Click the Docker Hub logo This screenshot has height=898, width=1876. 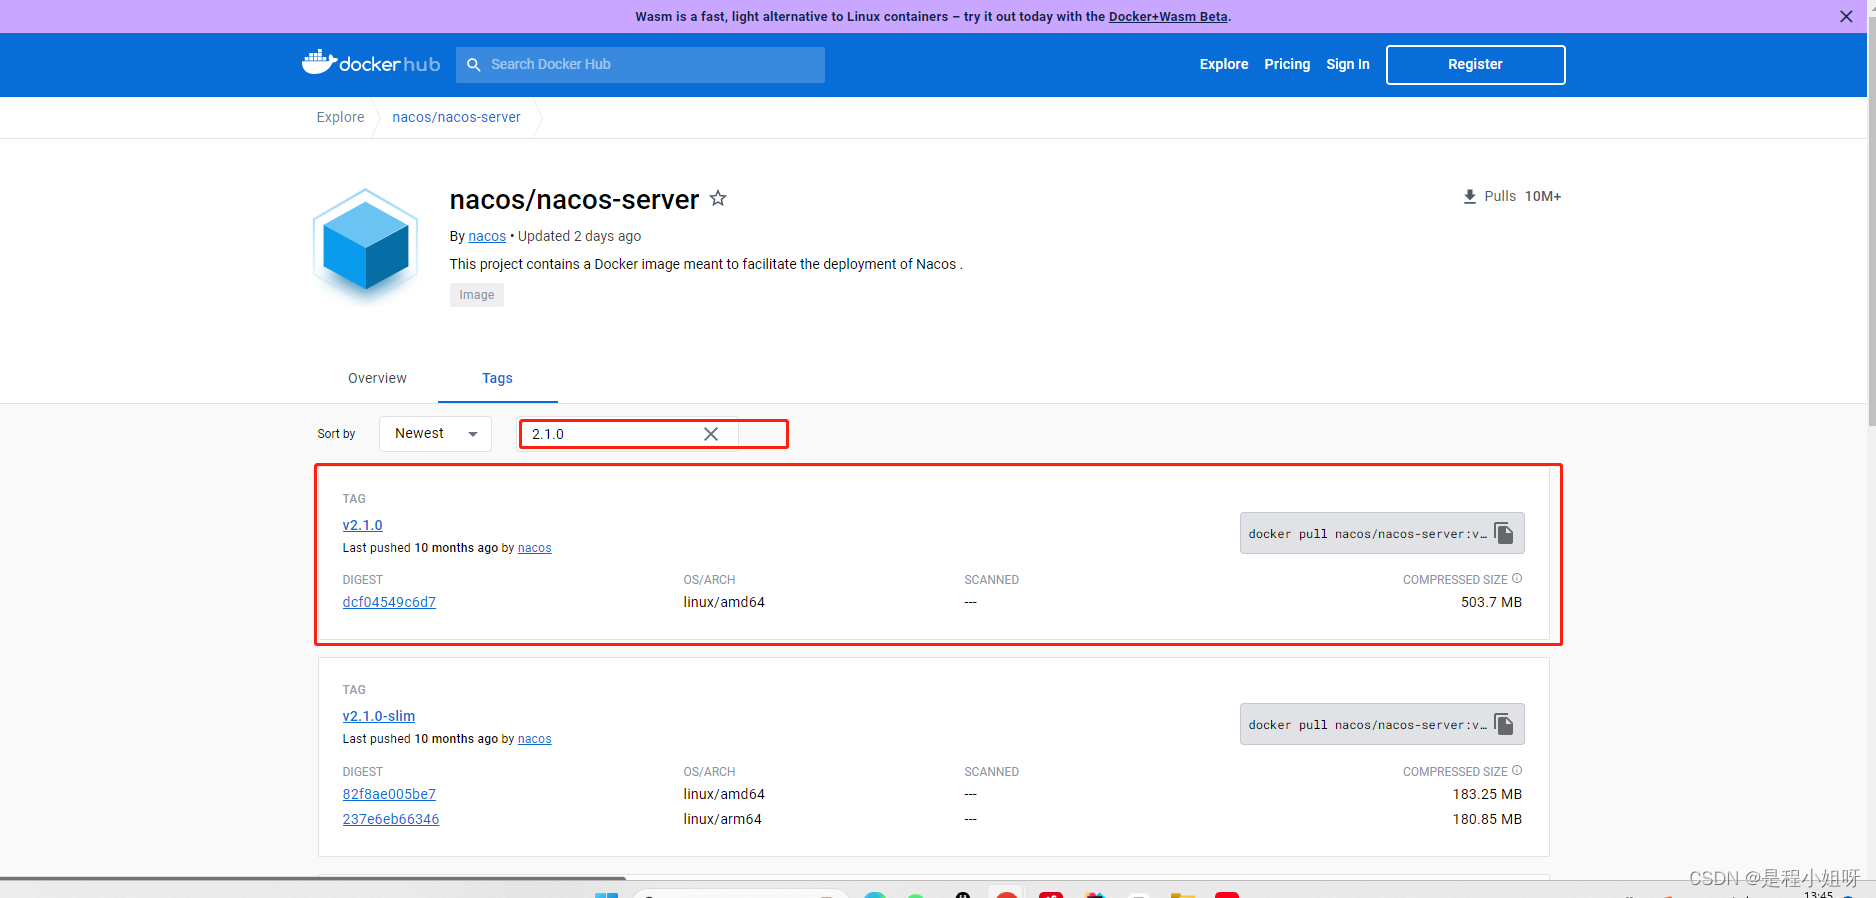tap(371, 64)
